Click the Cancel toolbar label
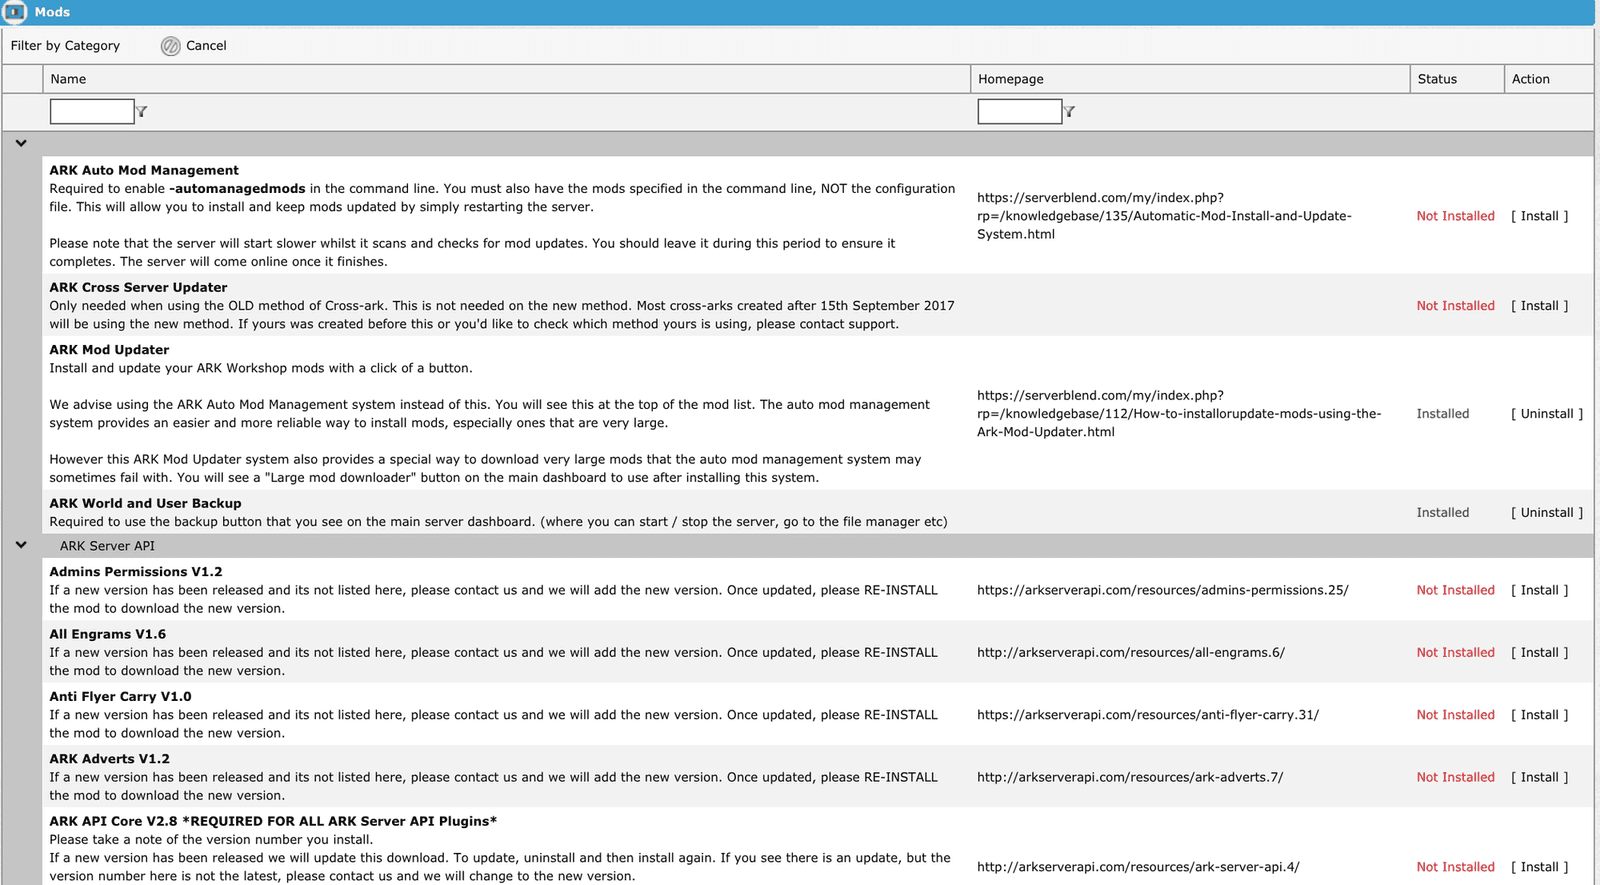This screenshot has height=885, width=1600. click(206, 46)
